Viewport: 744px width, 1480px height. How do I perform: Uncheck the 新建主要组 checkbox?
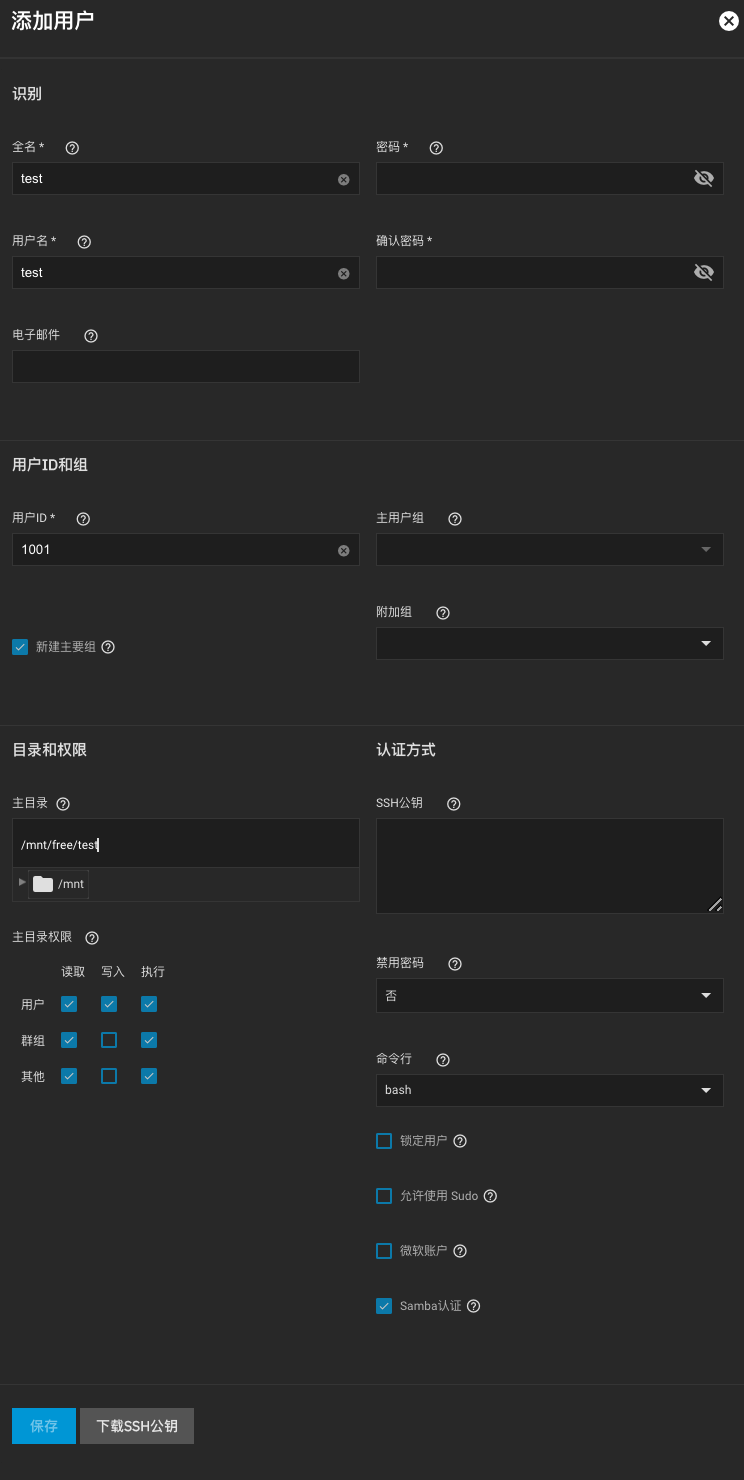point(20,647)
